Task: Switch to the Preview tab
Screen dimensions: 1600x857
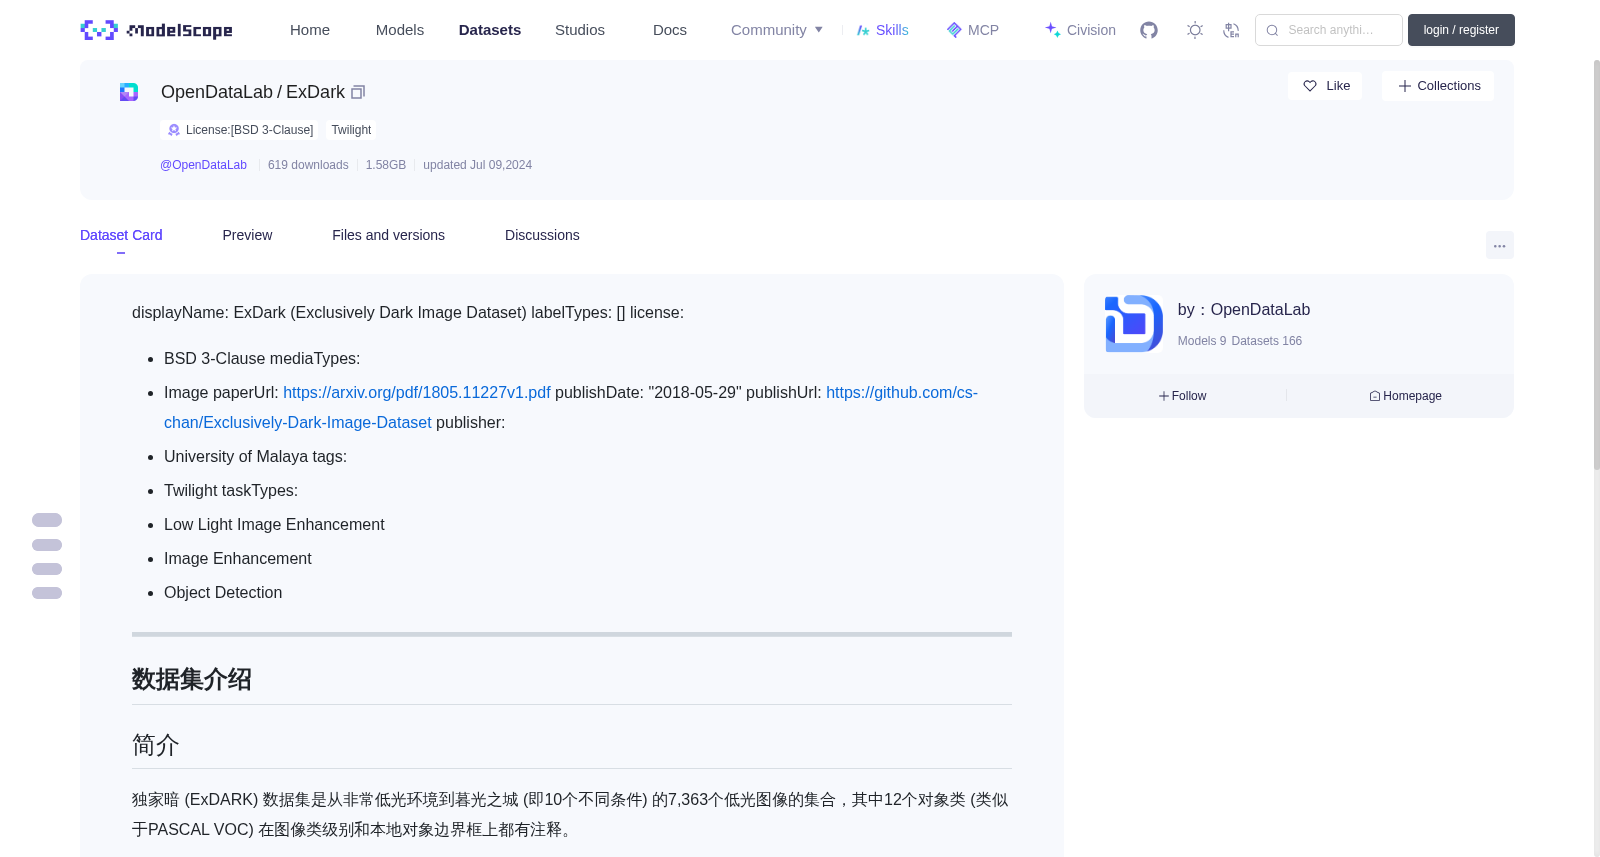Action: tap(247, 235)
